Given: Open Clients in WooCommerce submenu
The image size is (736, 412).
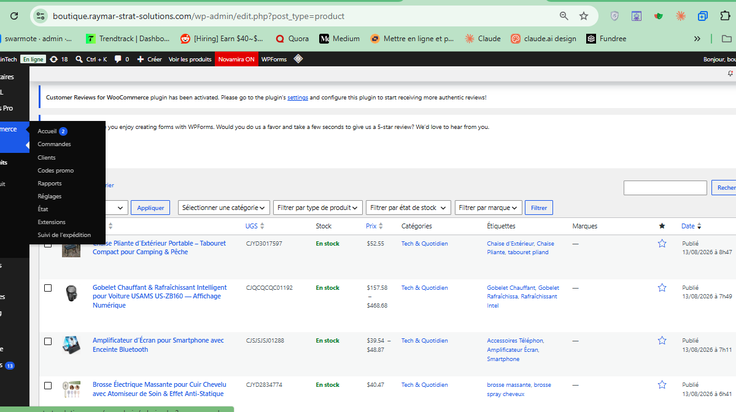Looking at the screenshot, I should point(46,158).
